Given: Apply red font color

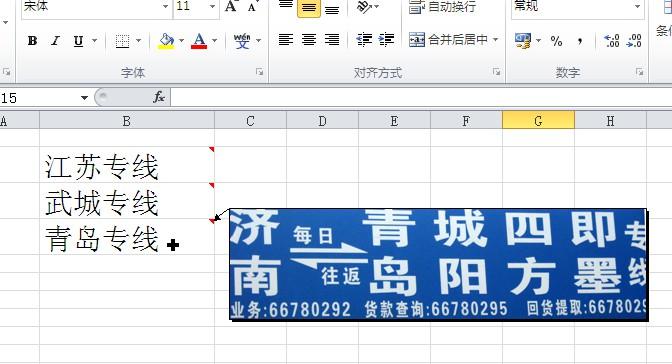Looking at the screenshot, I should pyautogui.click(x=199, y=41).
